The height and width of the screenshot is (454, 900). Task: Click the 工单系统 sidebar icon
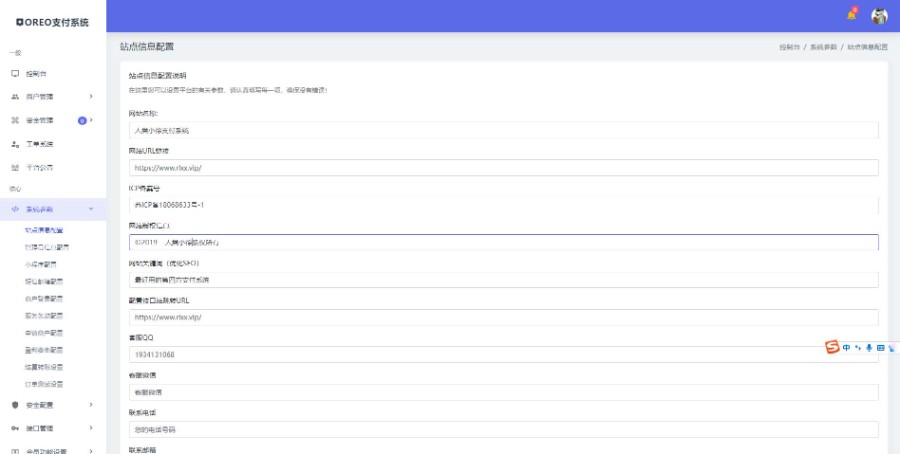pos(15,144)
